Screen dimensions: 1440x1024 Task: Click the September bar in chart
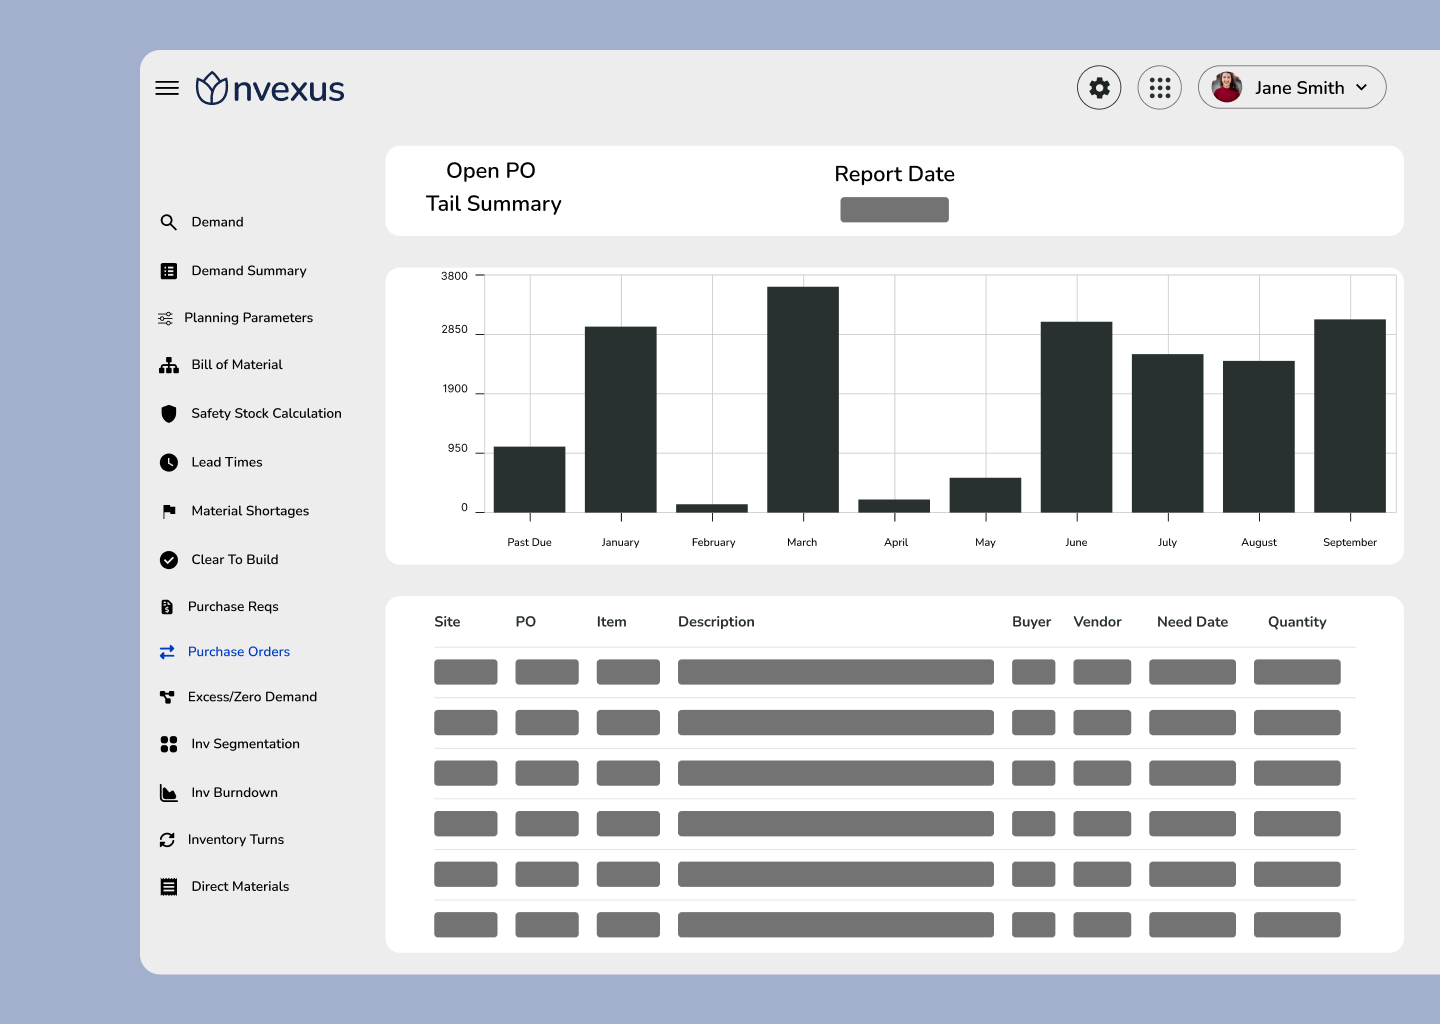coord(1350,416)
